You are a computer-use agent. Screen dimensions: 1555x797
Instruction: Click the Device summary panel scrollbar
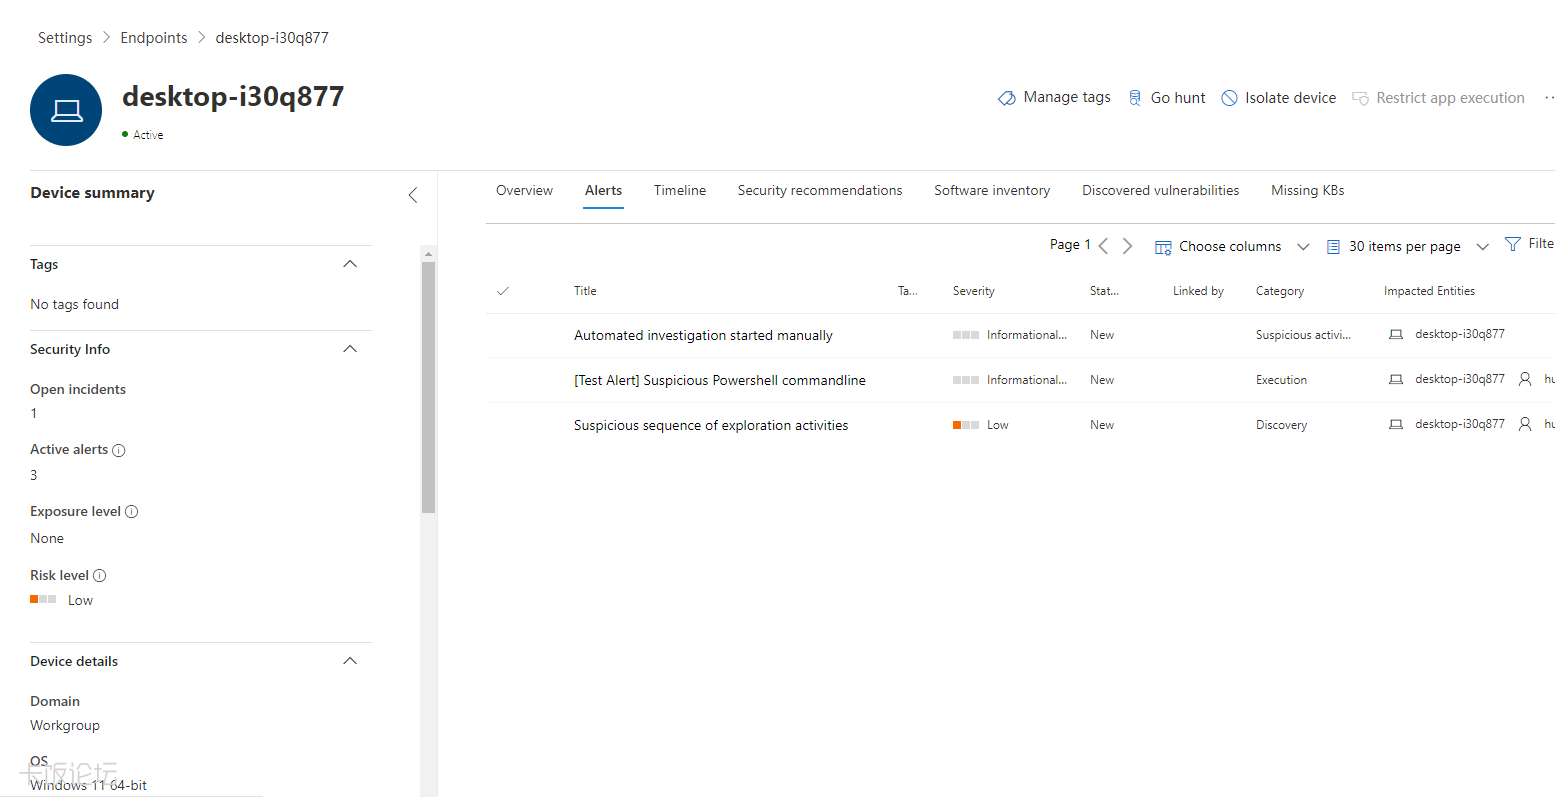(x=429, y=388)
